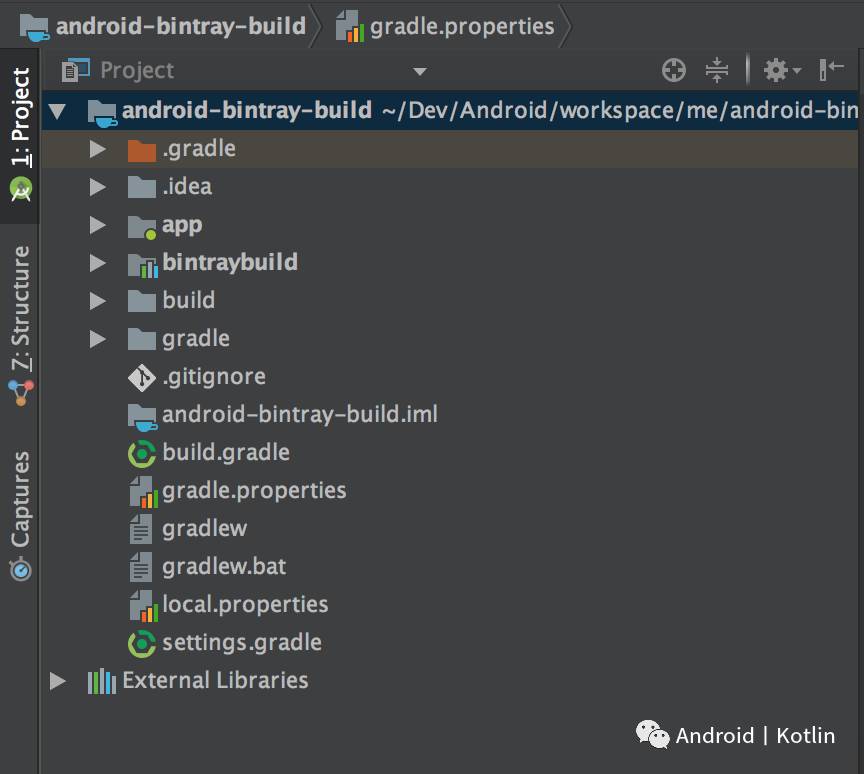Click the project path ~/Dev/Android/workspace text

point(620,111)
